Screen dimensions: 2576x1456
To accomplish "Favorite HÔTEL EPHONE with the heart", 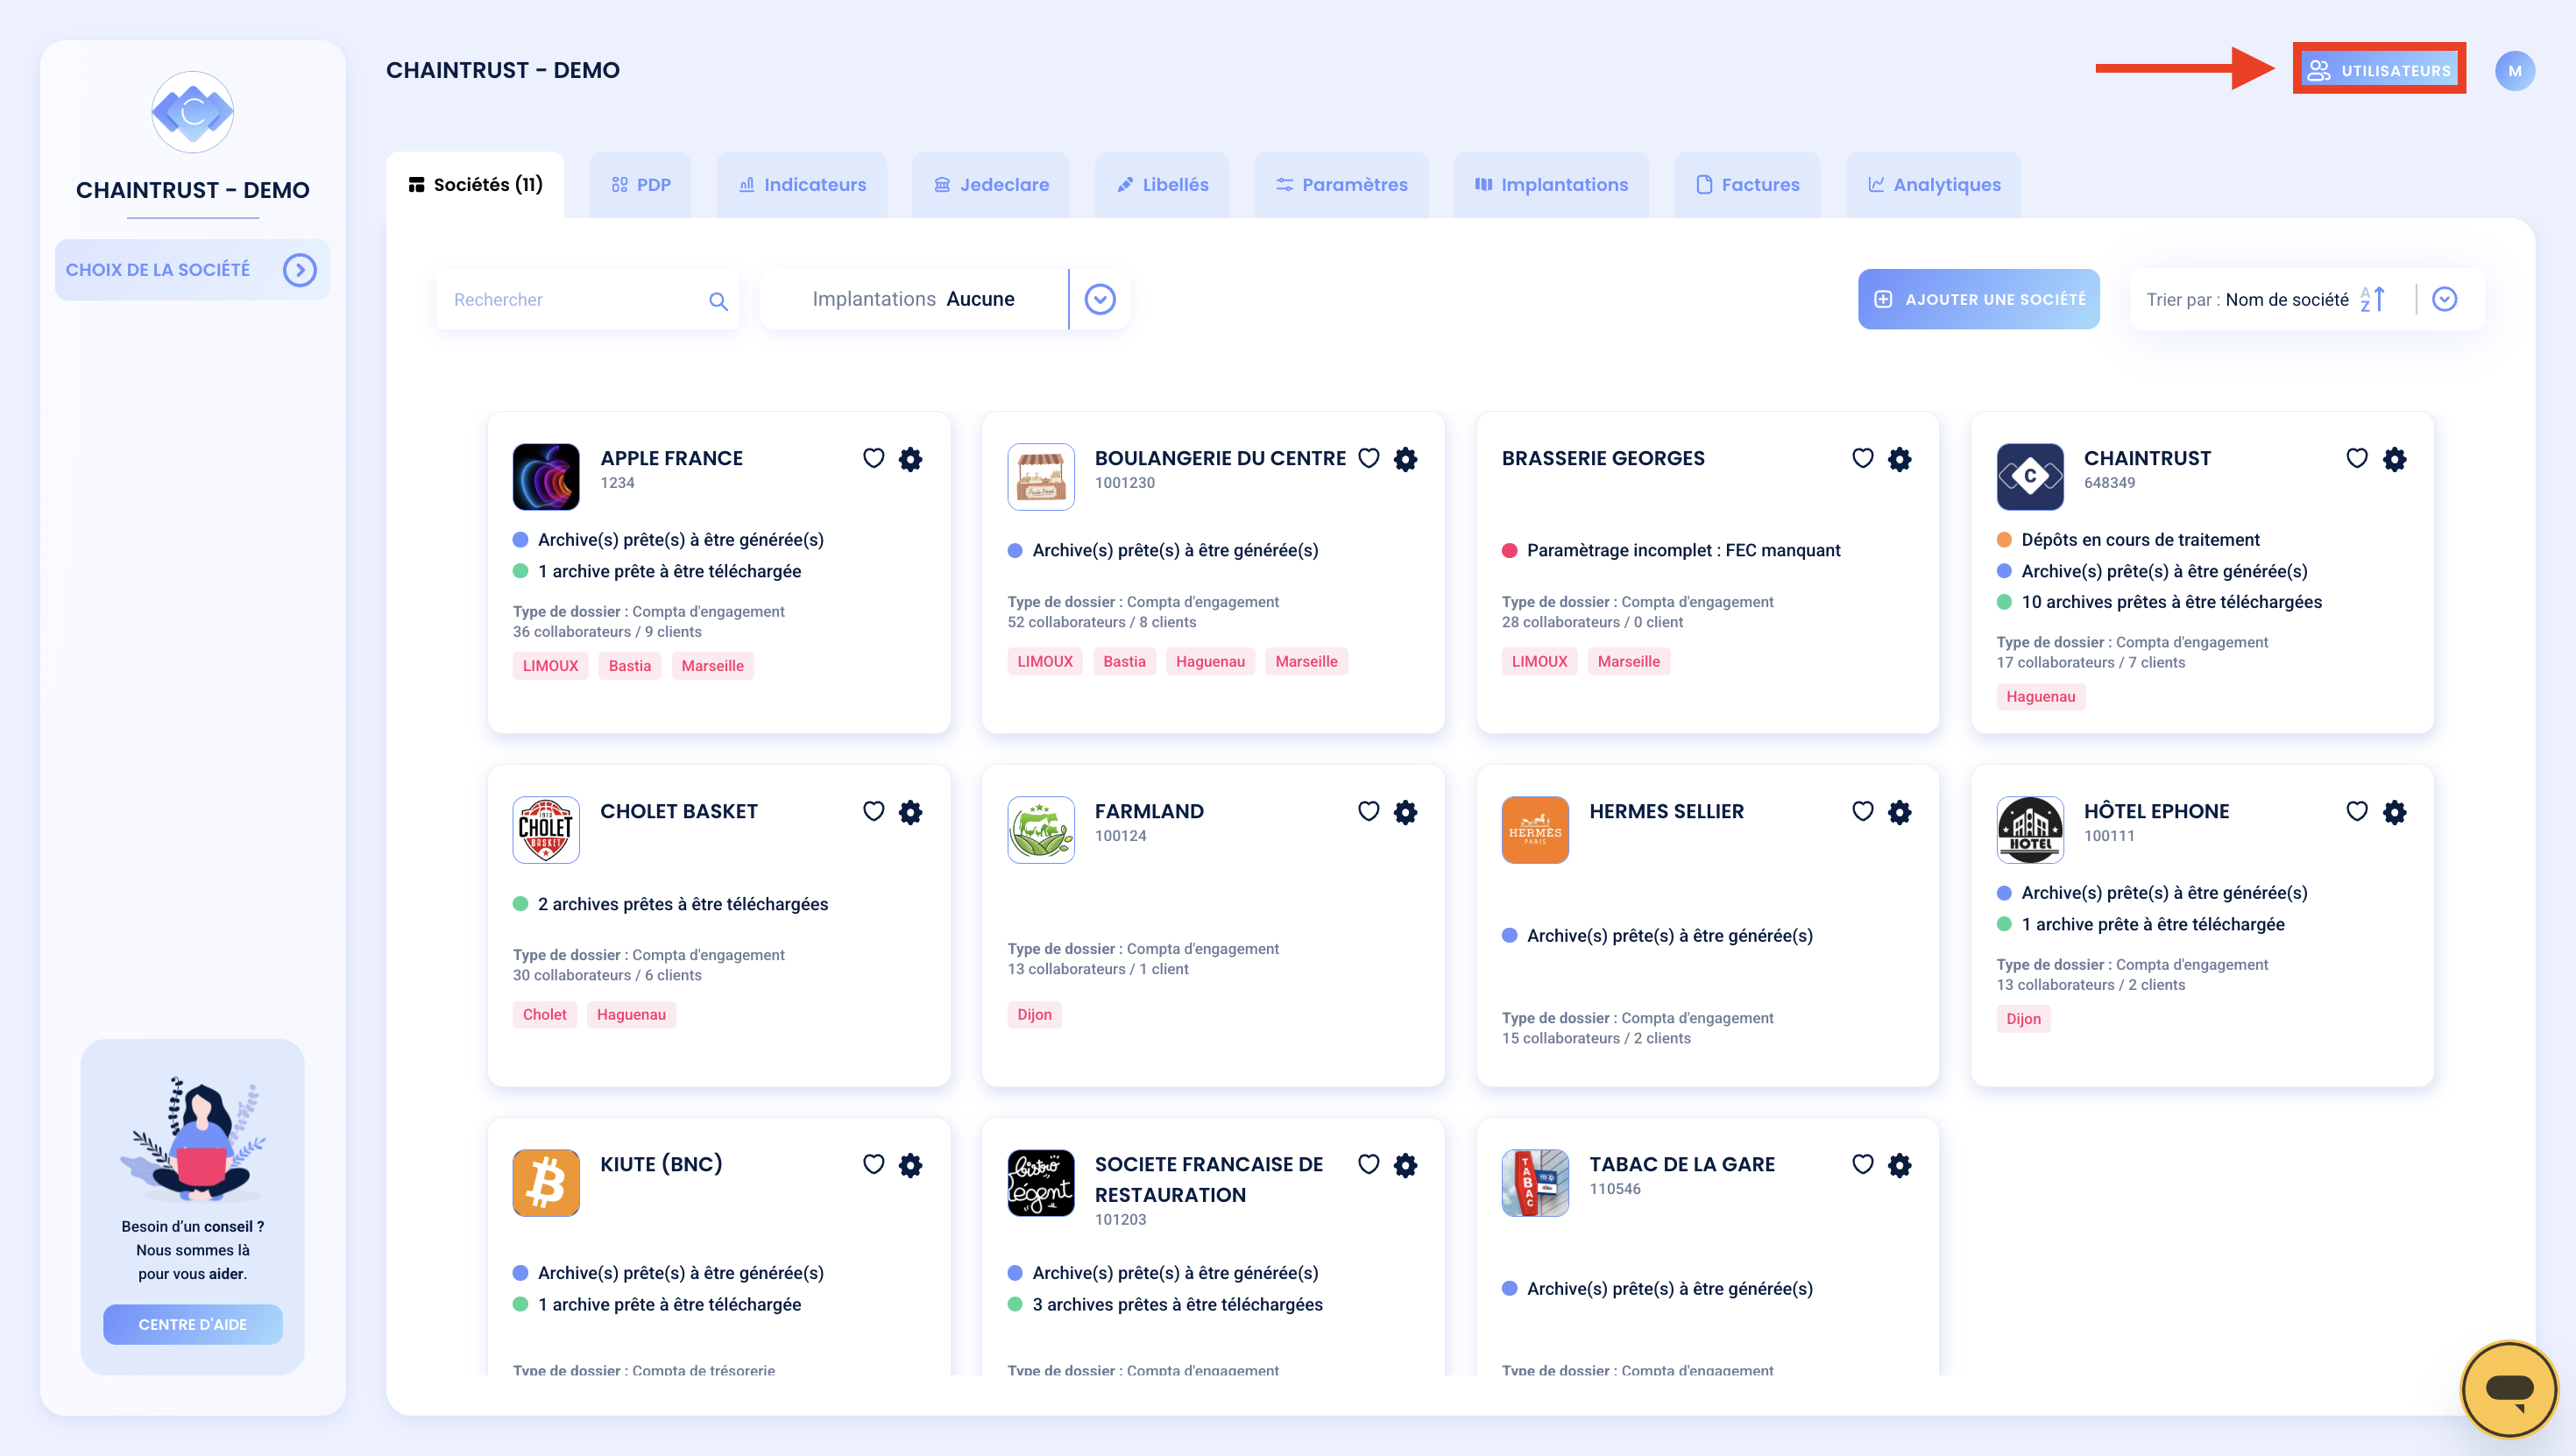I will (x=2357, y=811).
